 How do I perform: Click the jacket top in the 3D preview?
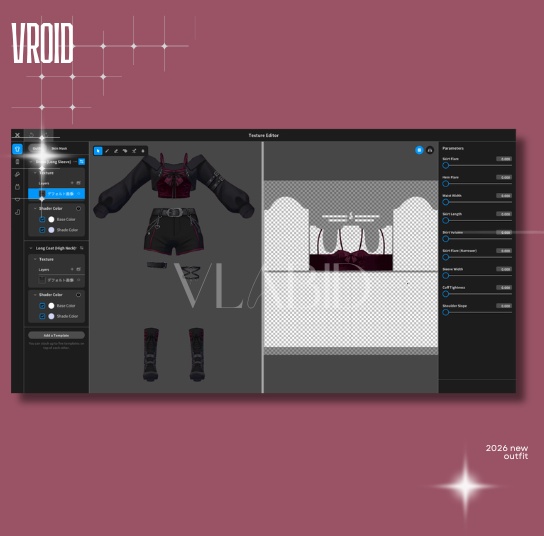173,185
